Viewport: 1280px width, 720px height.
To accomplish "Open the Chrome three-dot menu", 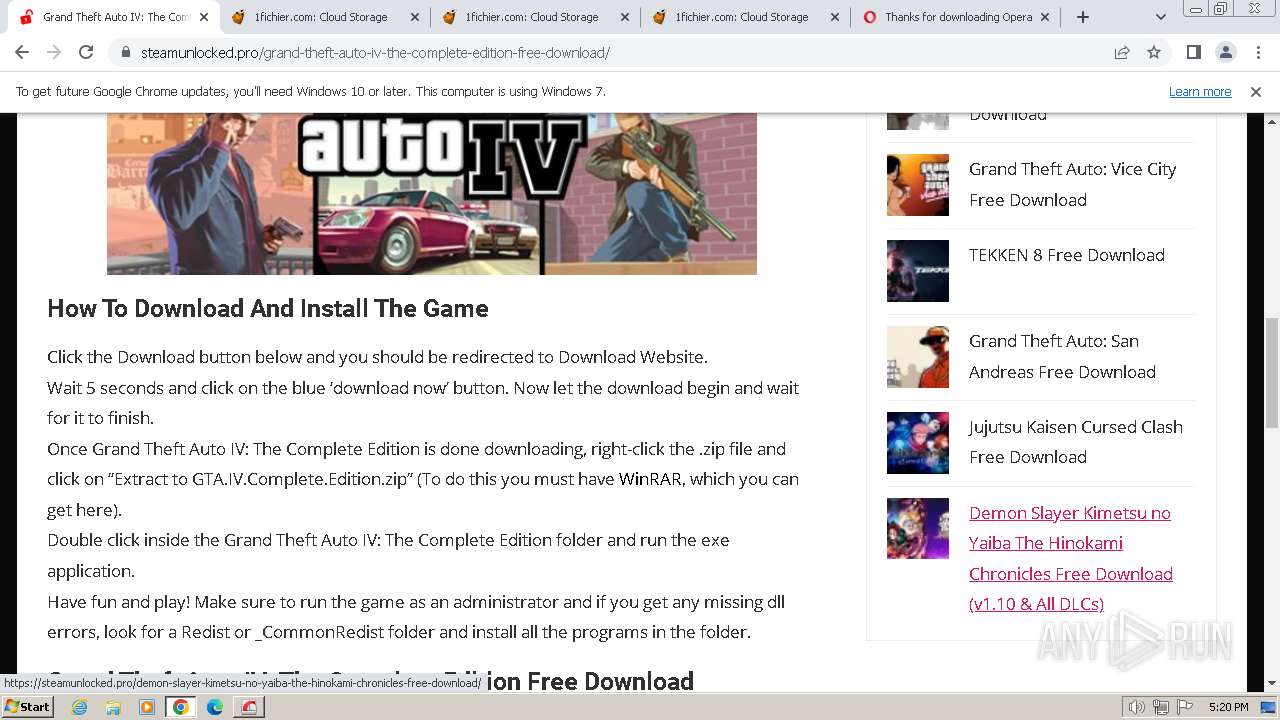I will [x=1257, y=53].
